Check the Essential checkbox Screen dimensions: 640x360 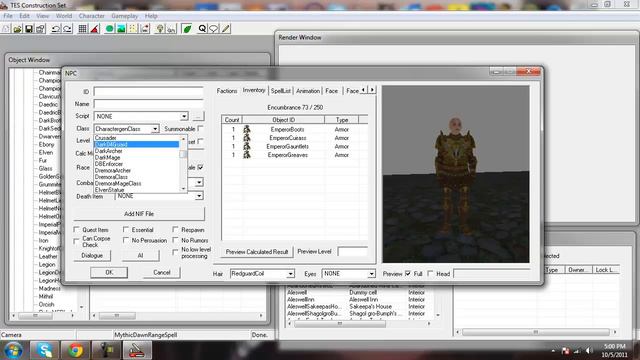(126, 229)
